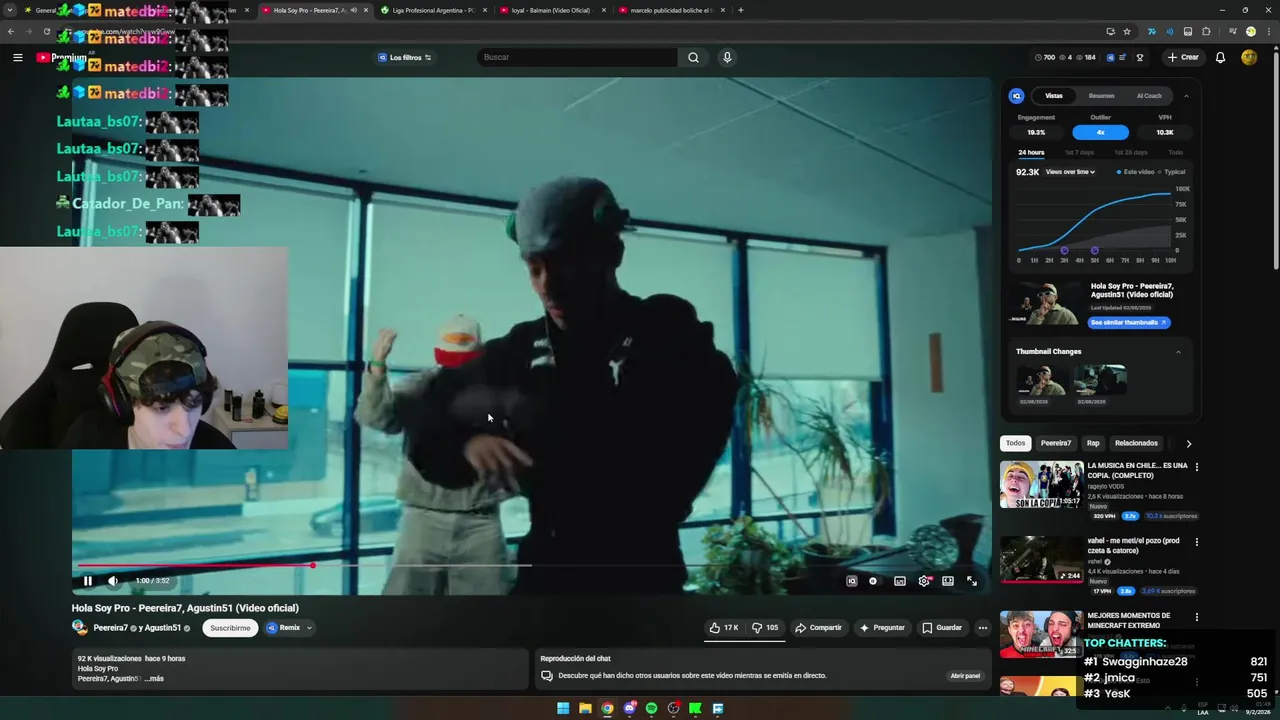The height and width of the screenshot is (720, 1280).
Task: Click See similar thumbnails link
Action: pyautogui.click(x=1127, y=322)
